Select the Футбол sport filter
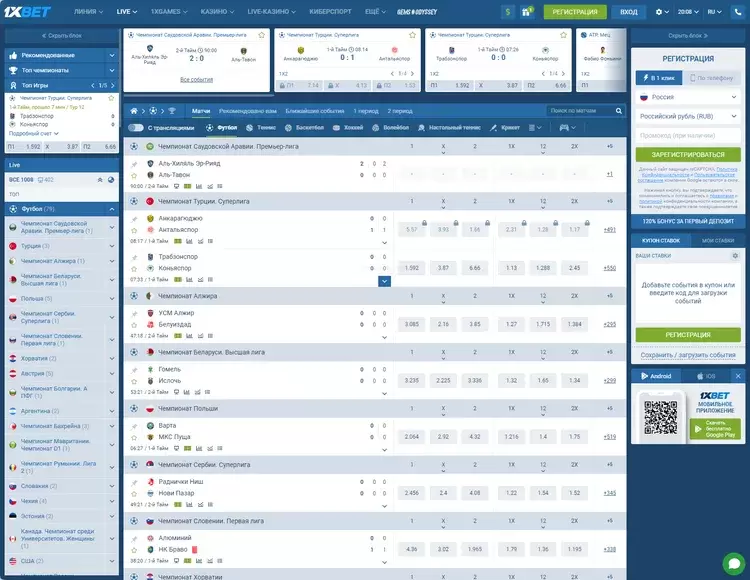 tap(221, 128)
